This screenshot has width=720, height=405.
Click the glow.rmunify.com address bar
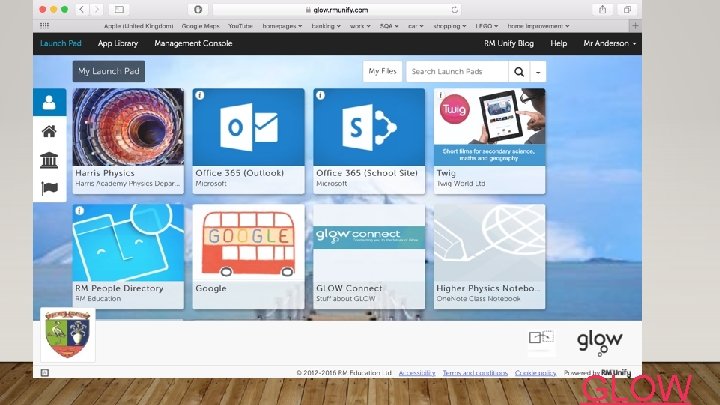[x=337, y=10]
